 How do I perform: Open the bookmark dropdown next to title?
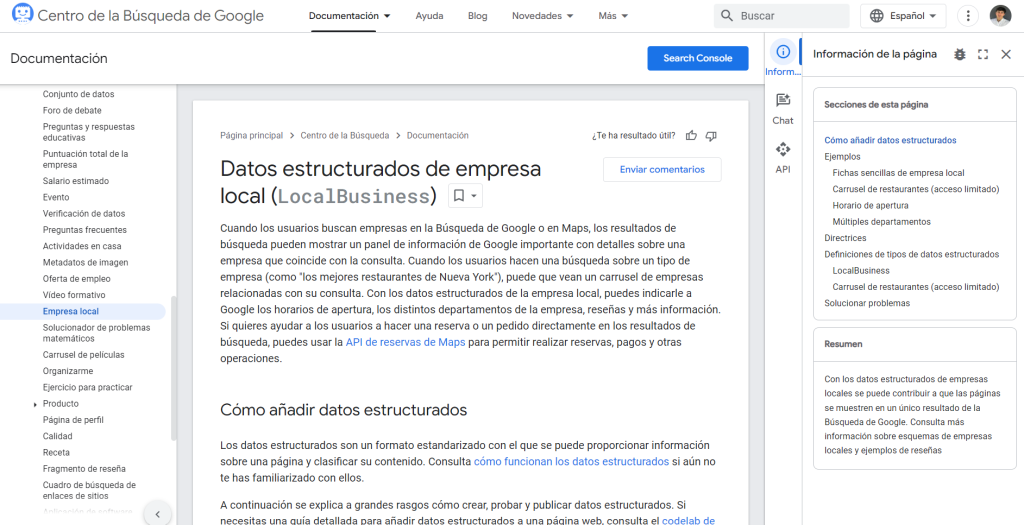[464, 196]
